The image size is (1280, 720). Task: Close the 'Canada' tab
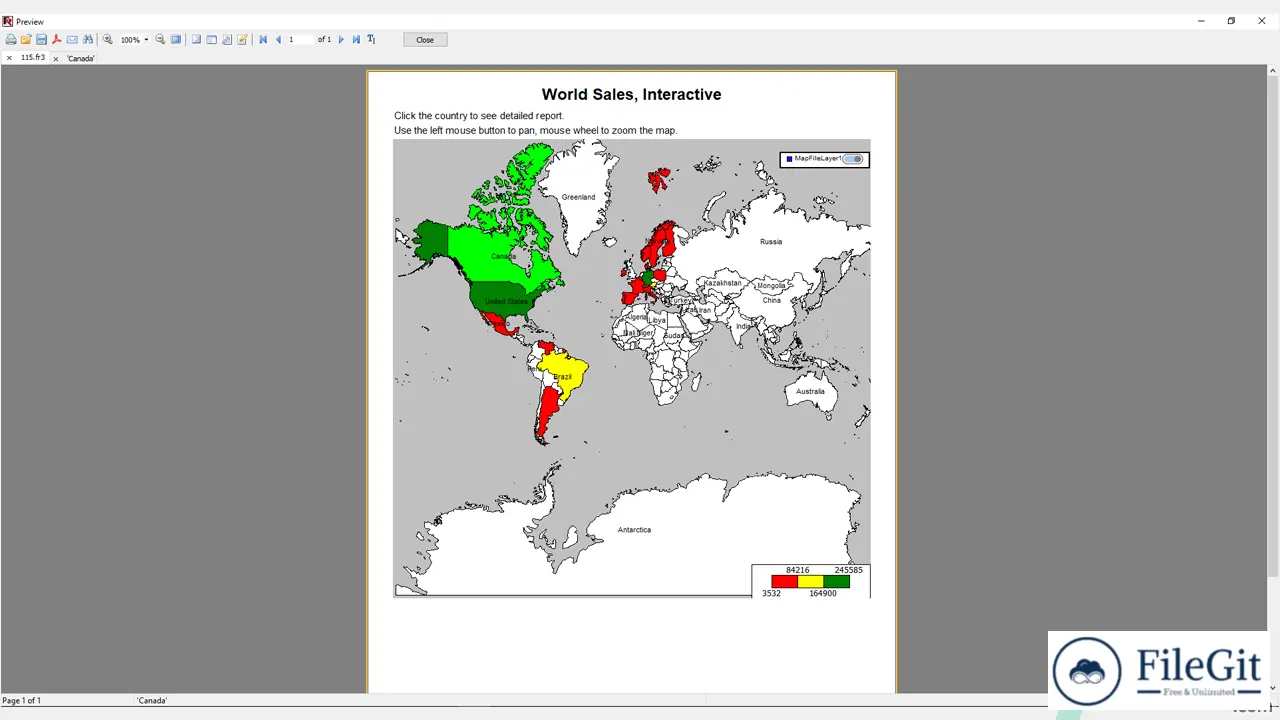[56, 58]
